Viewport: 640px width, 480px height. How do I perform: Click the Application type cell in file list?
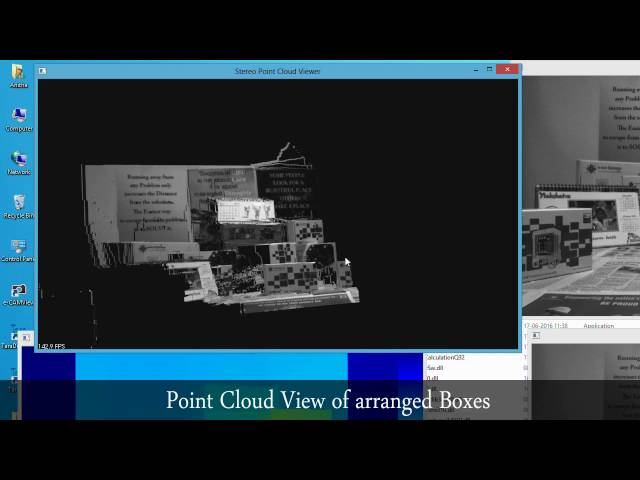[x=599, y=326]
